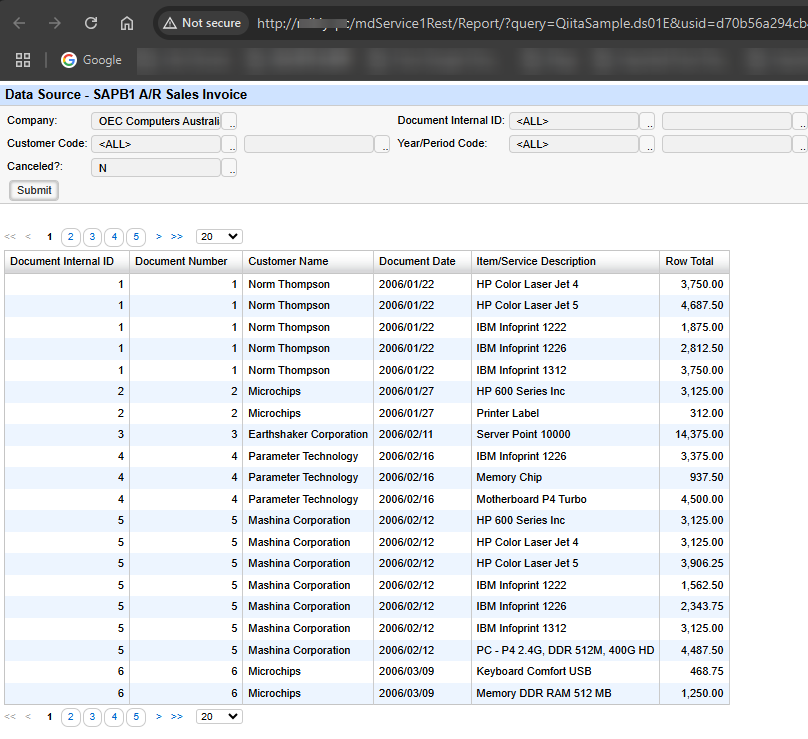Click row total 937.50
The height and width of the screenshot is (739, 808).
[x=695, y=478]
